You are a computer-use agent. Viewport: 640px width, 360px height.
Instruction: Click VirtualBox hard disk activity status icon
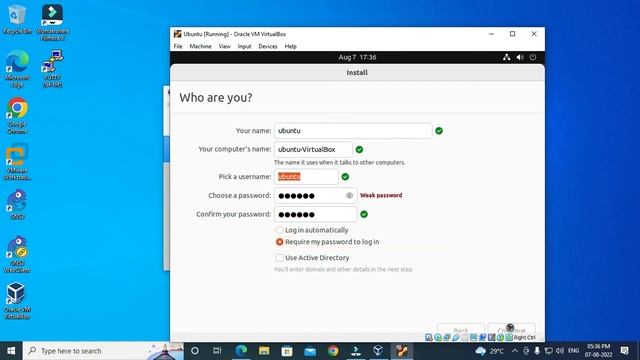point(429,338)
